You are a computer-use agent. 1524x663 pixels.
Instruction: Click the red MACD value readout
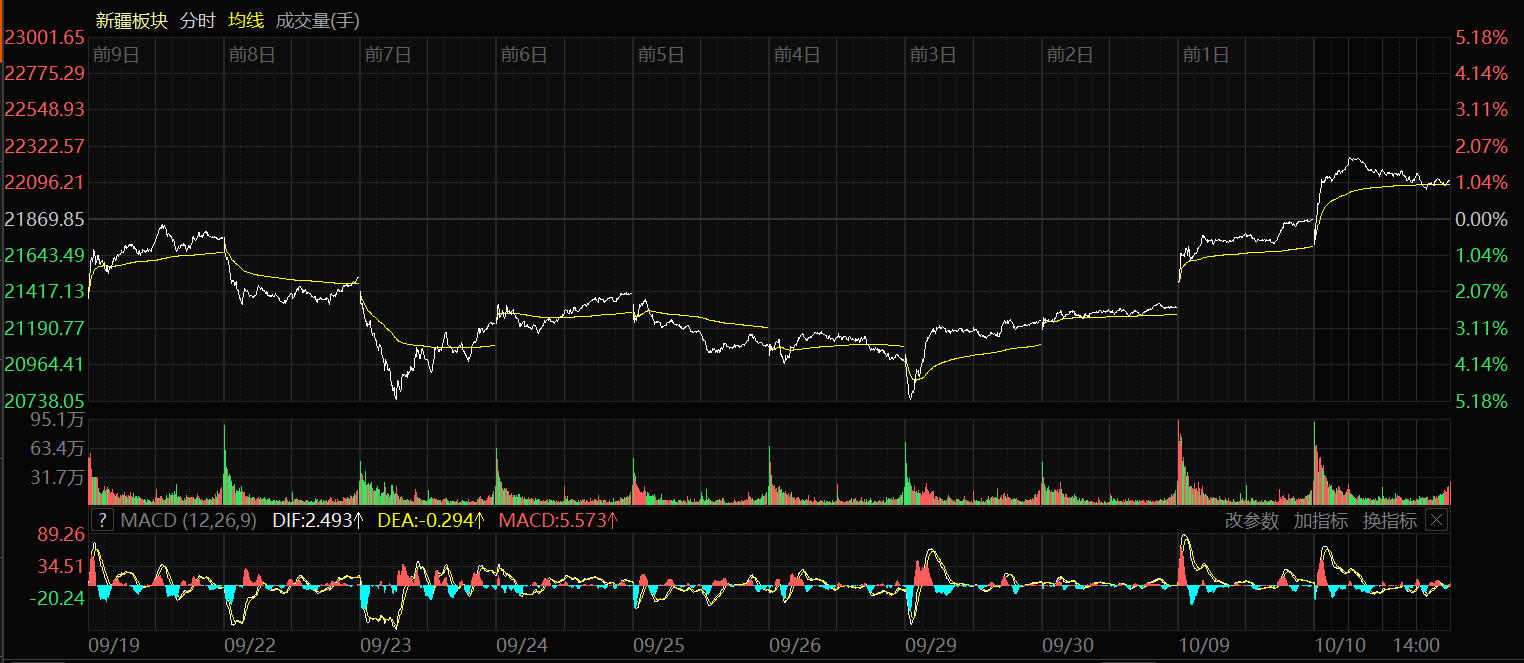[x=558, y=520]
